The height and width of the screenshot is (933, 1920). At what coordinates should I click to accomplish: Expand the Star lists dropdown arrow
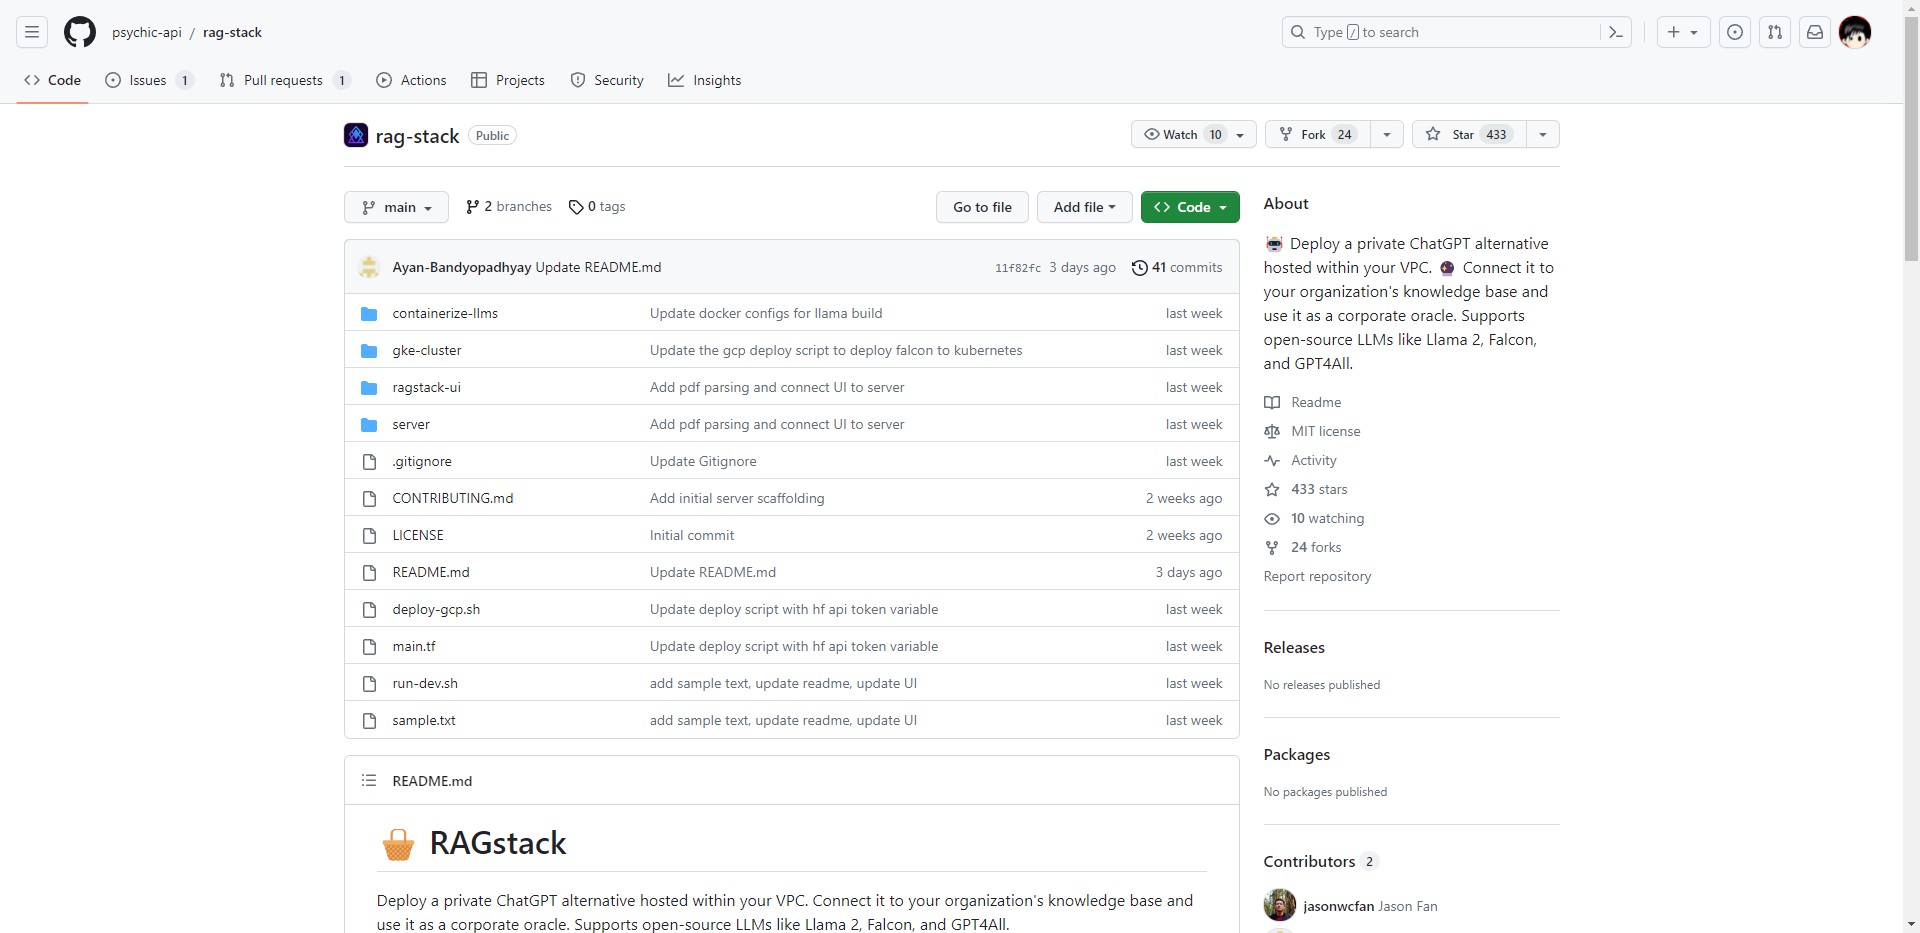point(1543,134)
